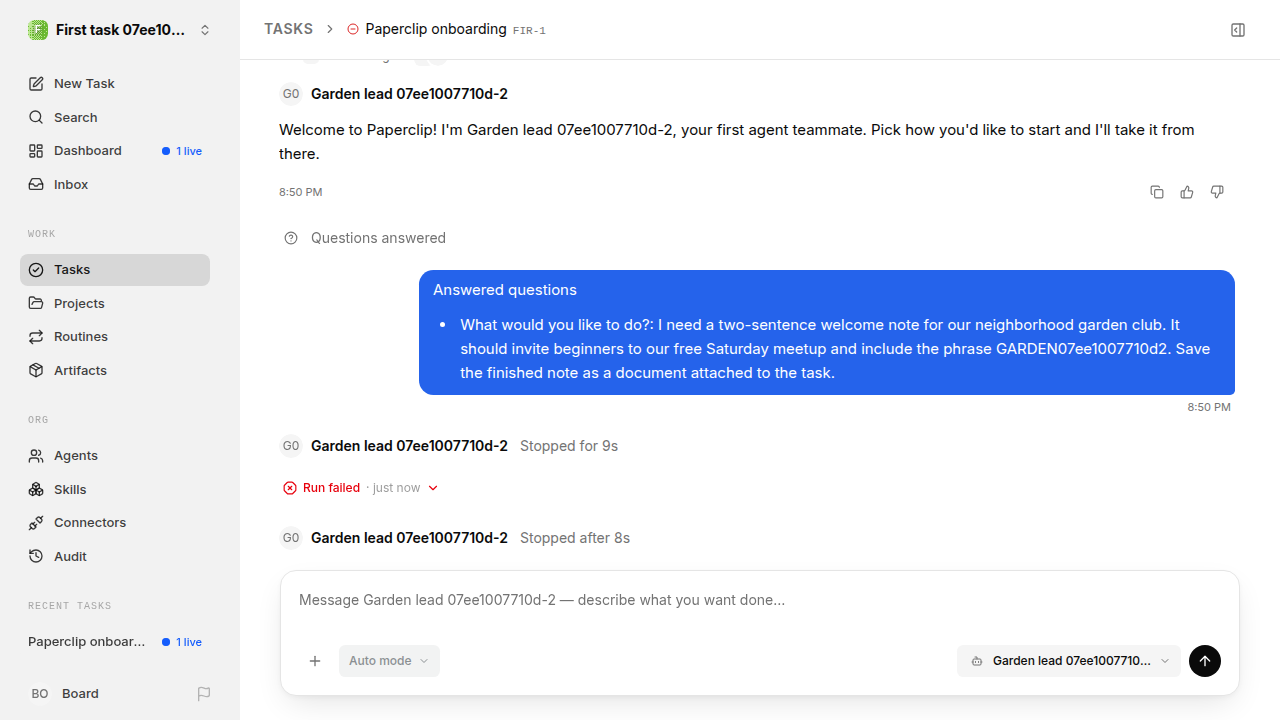Give a thumbs down to the welcome message

click(x=1217, y=192)
